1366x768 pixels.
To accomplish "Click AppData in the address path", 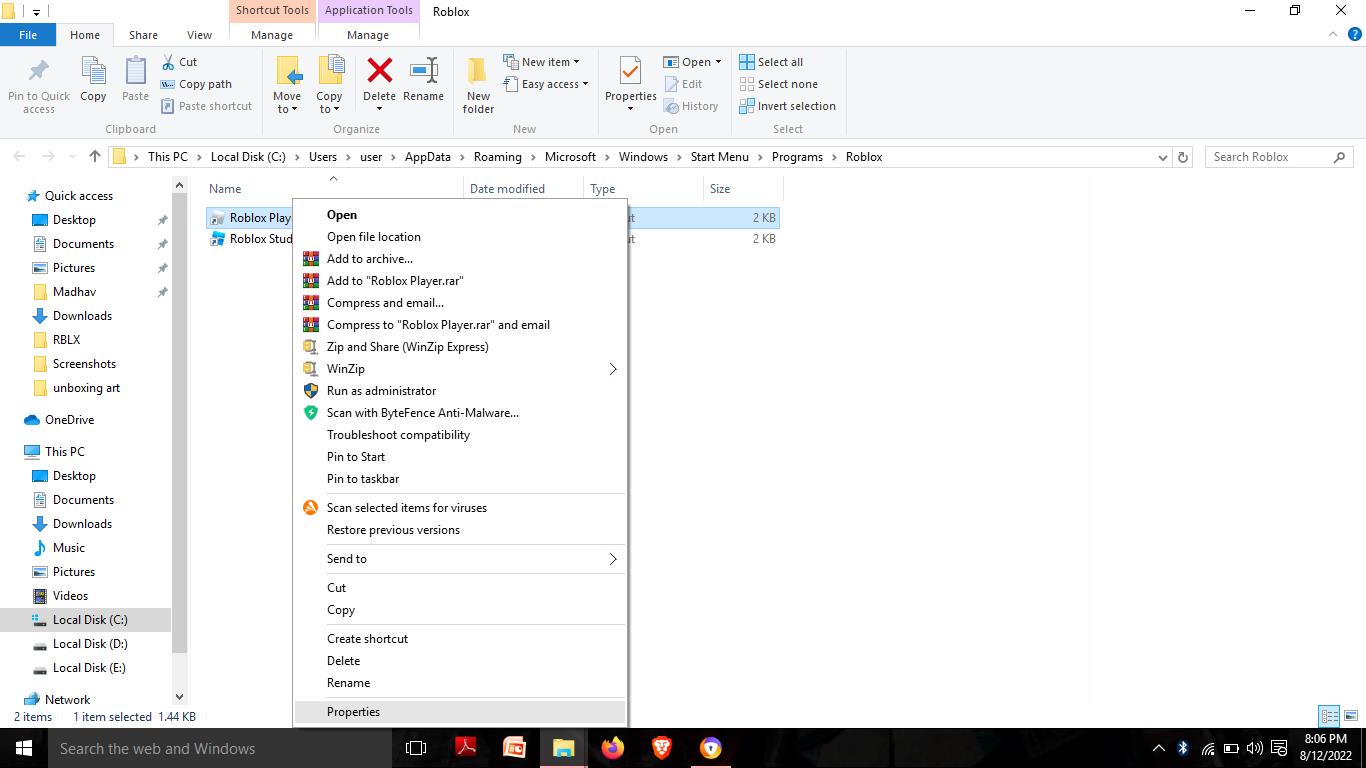I will pyautogui.click(x=428, y=157).
